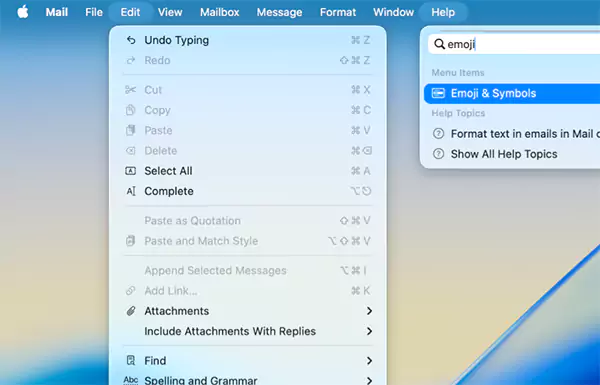Viewport: 600px width, 385px height.
Task: Open the Mailbox menu
Action: click(219, 12)
